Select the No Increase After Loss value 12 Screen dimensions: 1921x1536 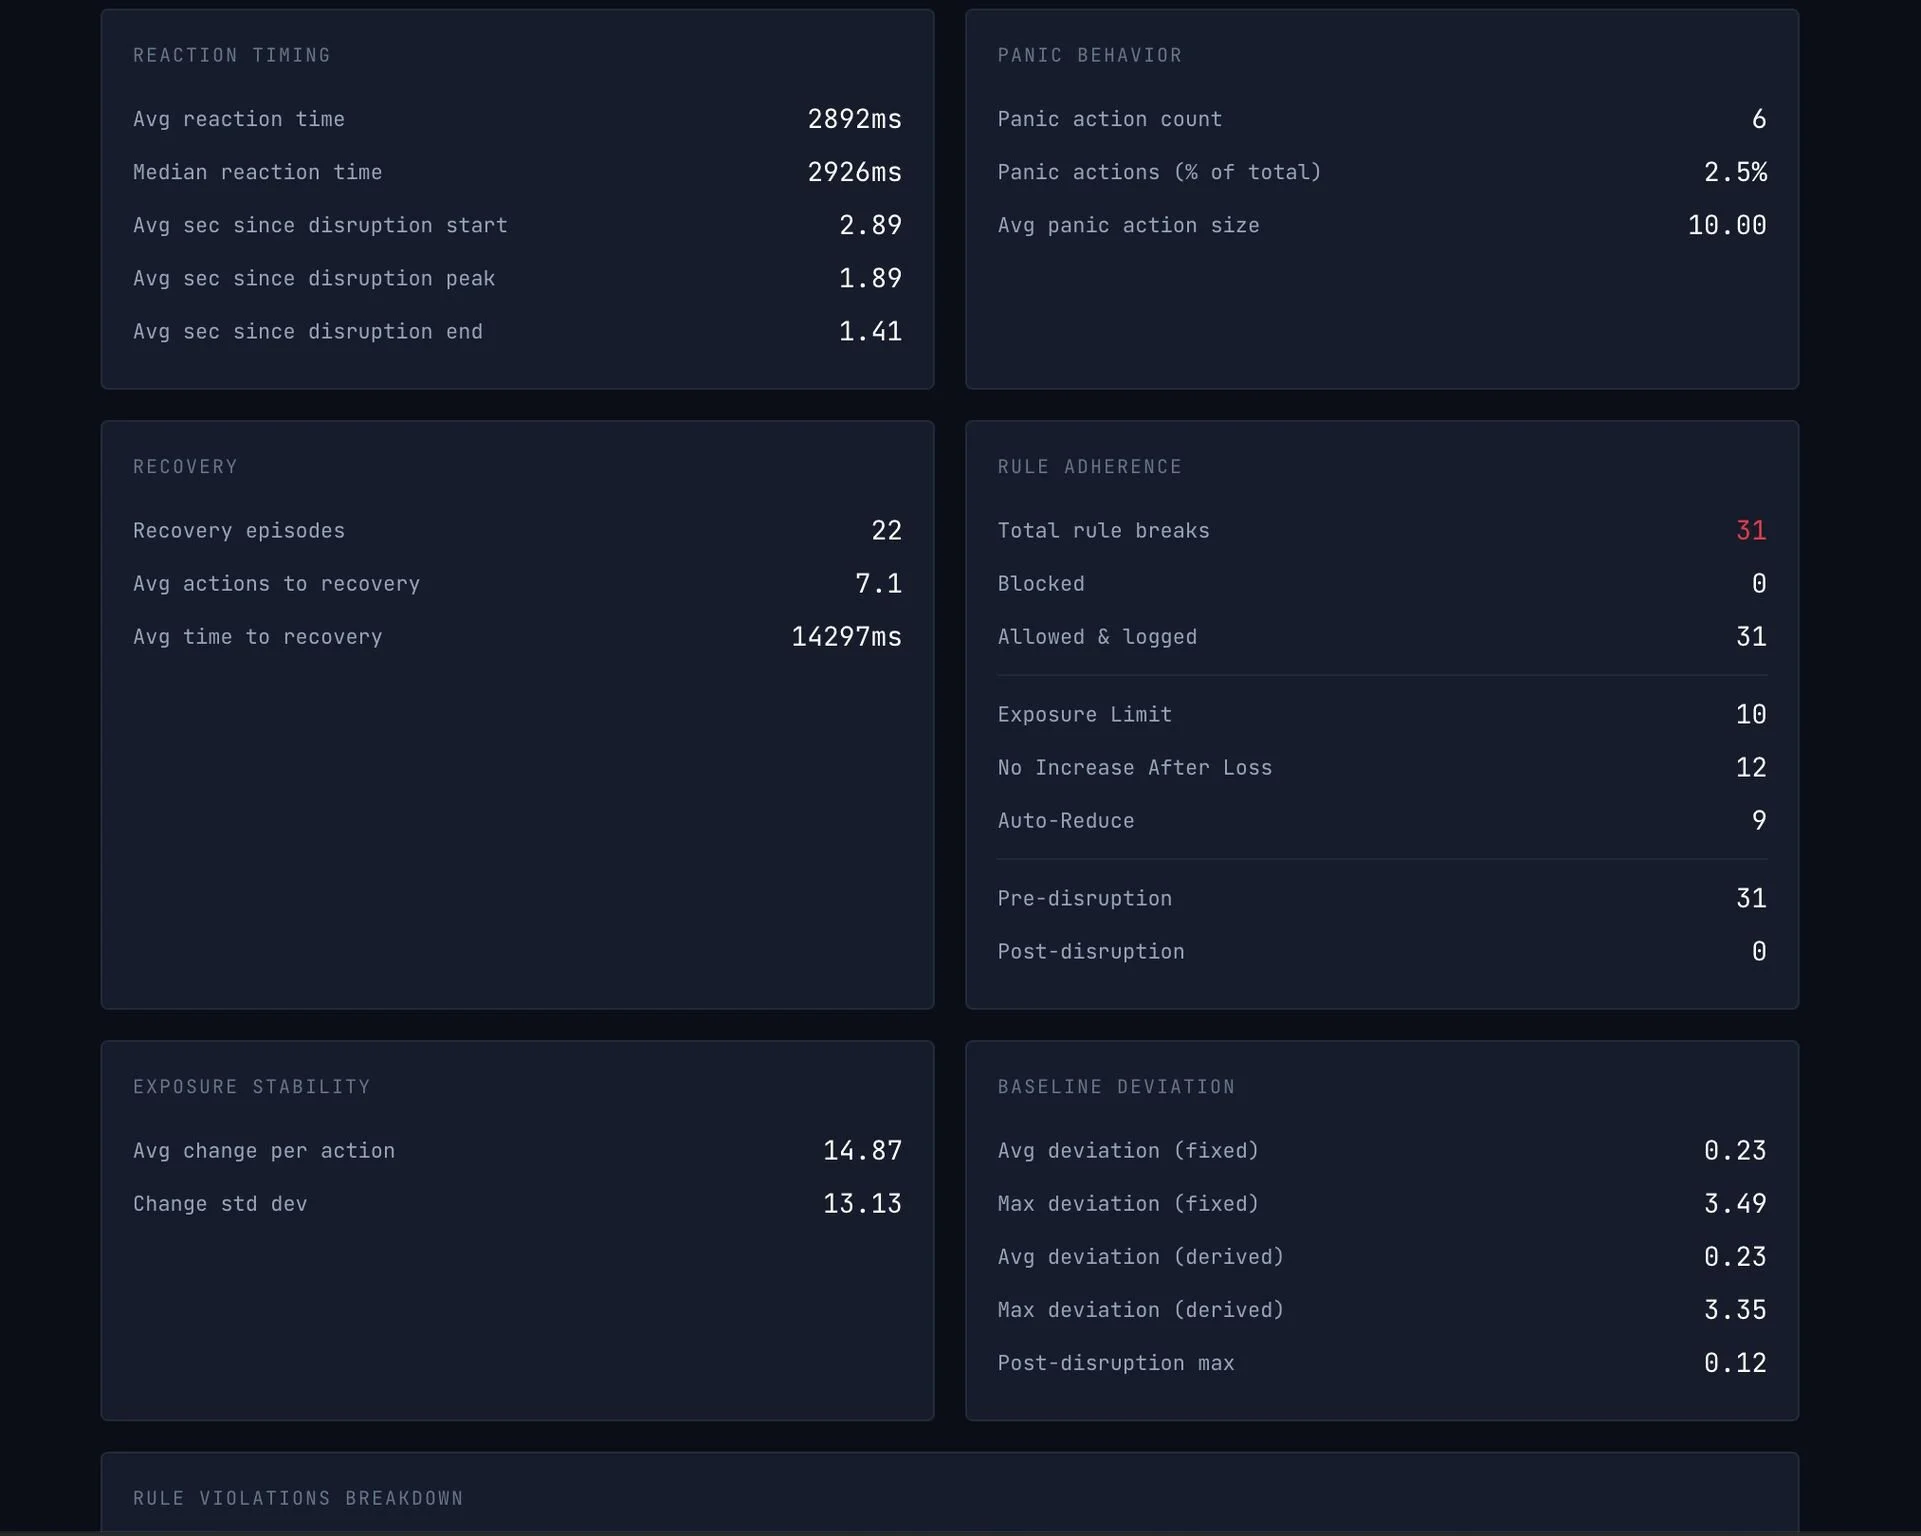pos(1751,768)
